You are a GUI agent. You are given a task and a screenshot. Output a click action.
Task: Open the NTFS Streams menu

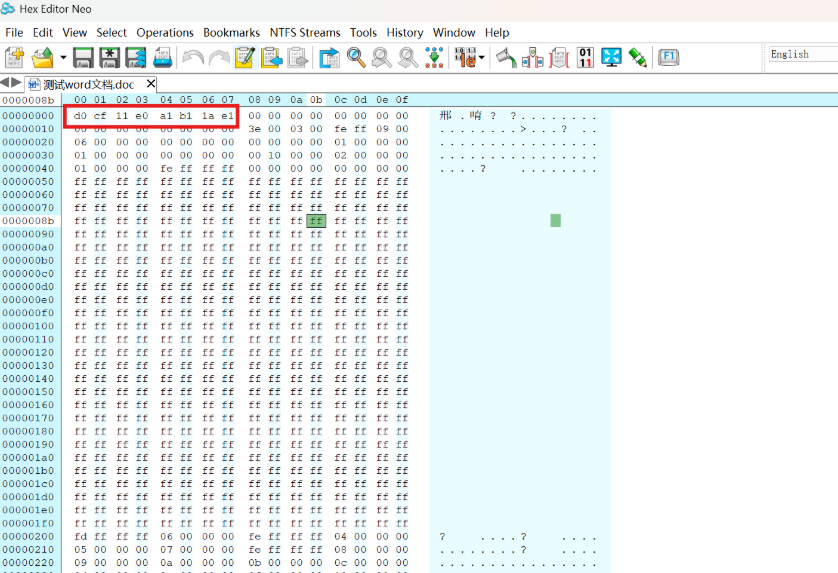point(304,32)
